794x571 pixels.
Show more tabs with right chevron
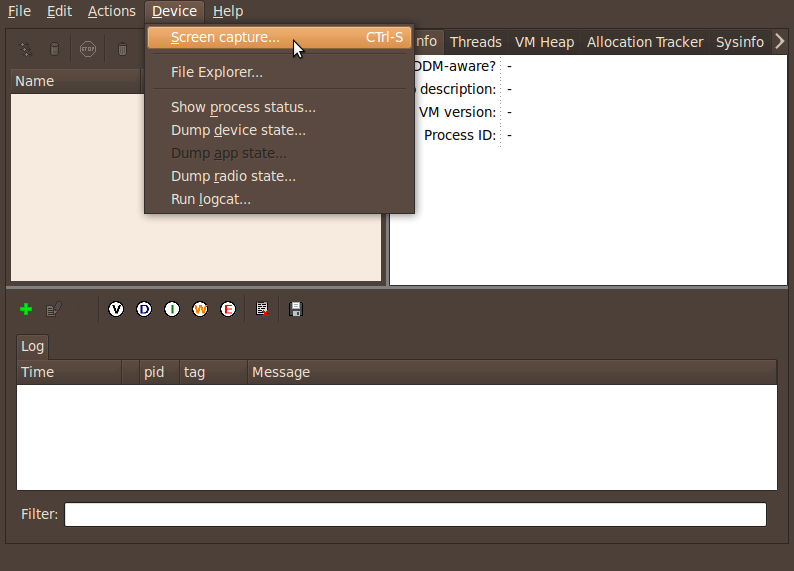click(x=779, y=41)
